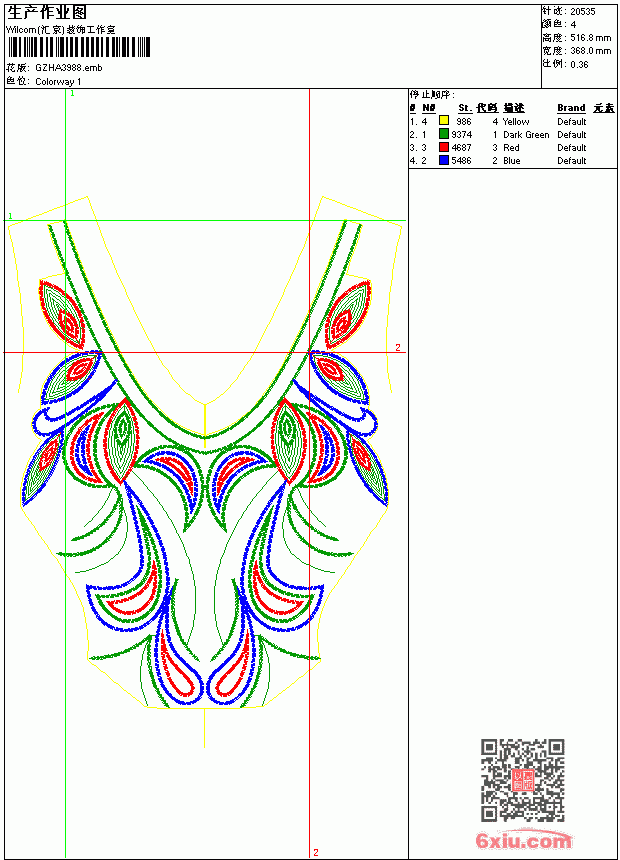Click the Colorway 1 label
This screenshot has height=860, width=620.
click(x=58, y=82)
